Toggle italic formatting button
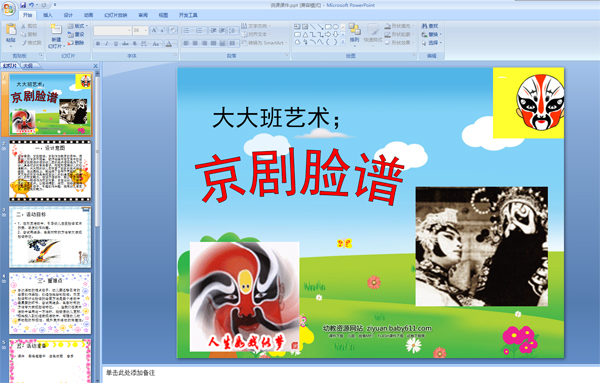Image resolution: width=600 pixels, height=383 pixels. pos(107,44)
